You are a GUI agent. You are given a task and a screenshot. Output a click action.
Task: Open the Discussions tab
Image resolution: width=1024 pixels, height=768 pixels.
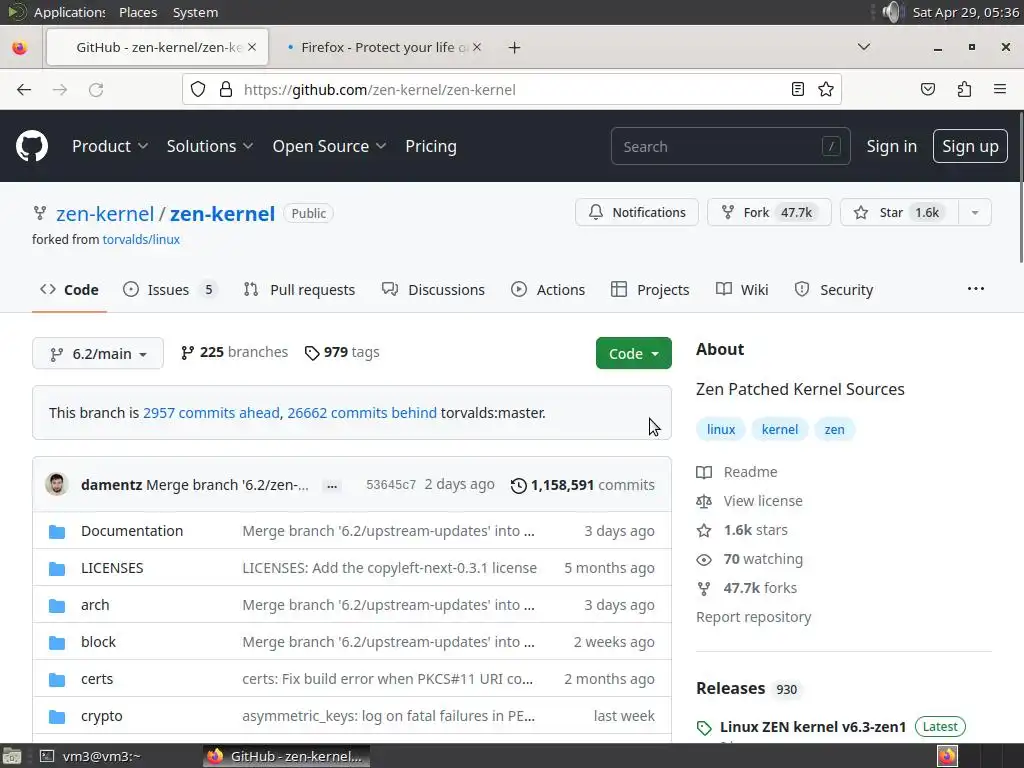coord(433,289)
